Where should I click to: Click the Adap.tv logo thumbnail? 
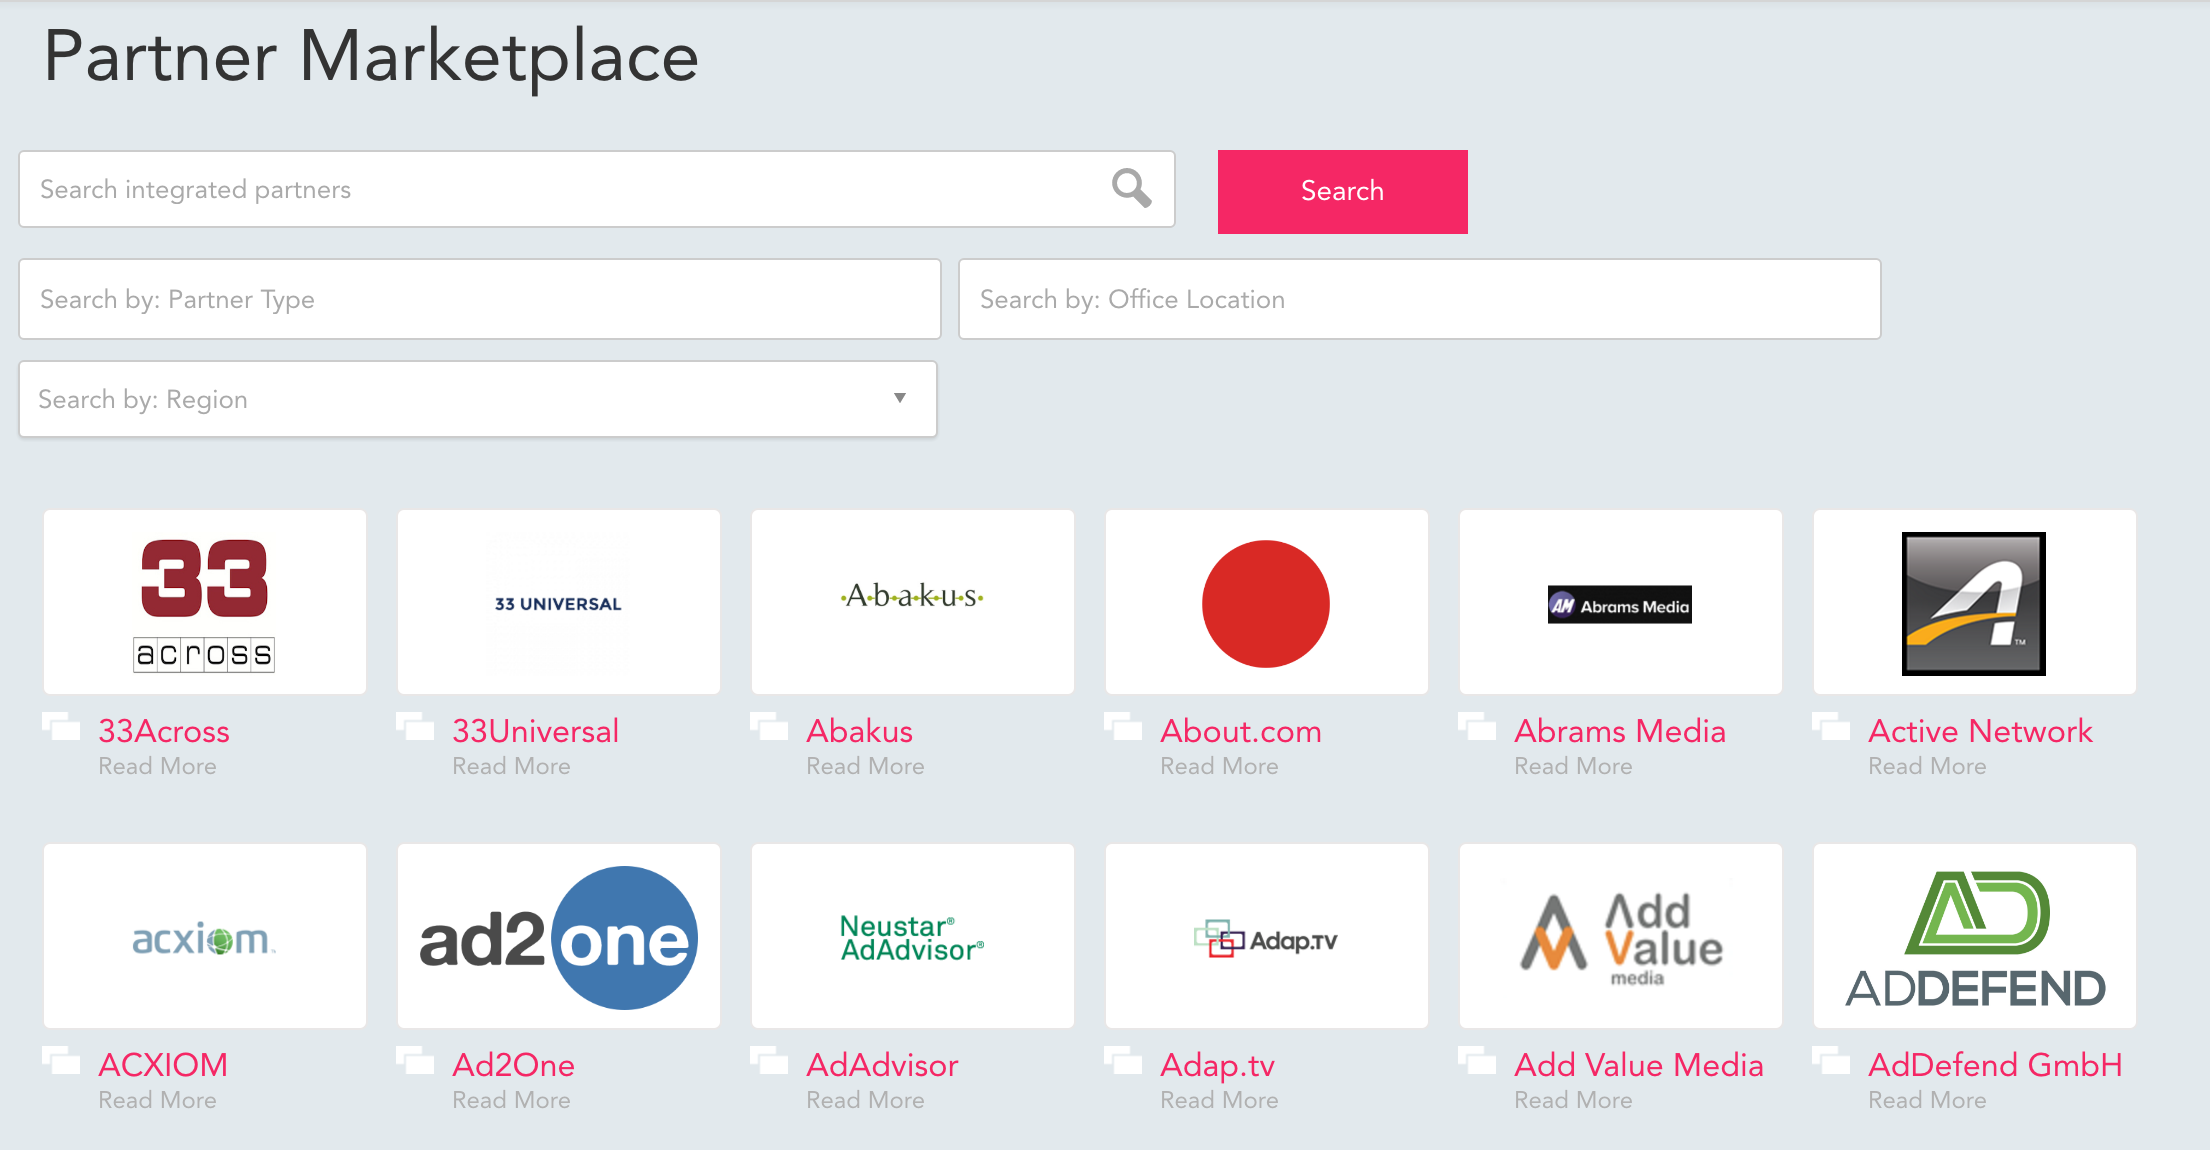pyautogui.click(x=1266, y=936)
